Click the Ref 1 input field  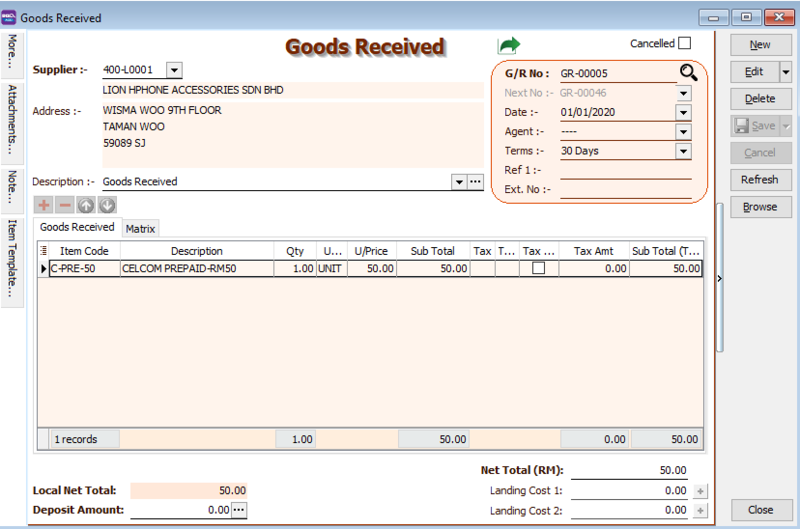pyautogui.click(x=625, y=170)
